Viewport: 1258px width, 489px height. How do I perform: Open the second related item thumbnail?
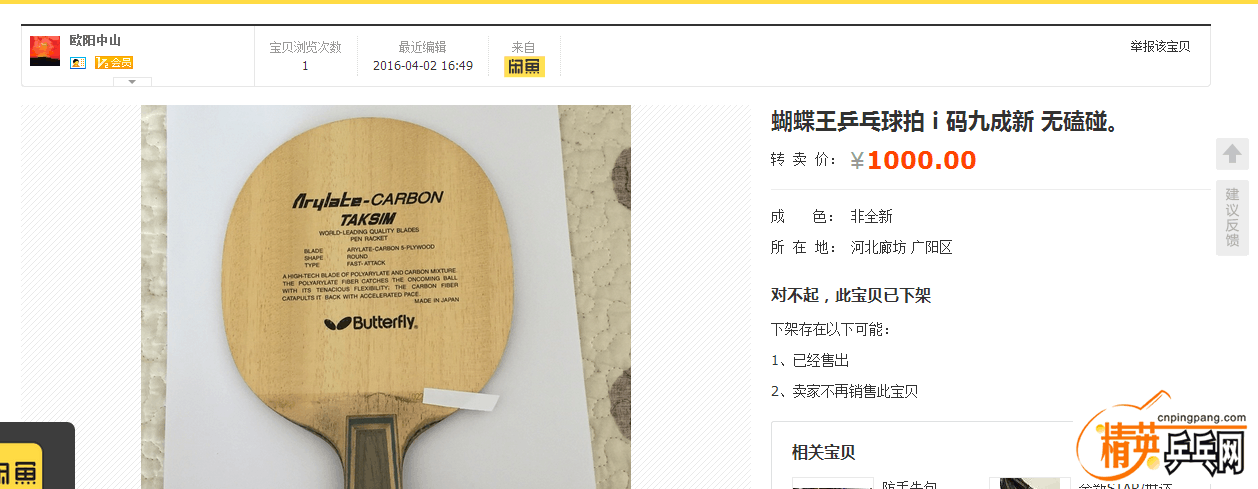(x=1029, y=483)
